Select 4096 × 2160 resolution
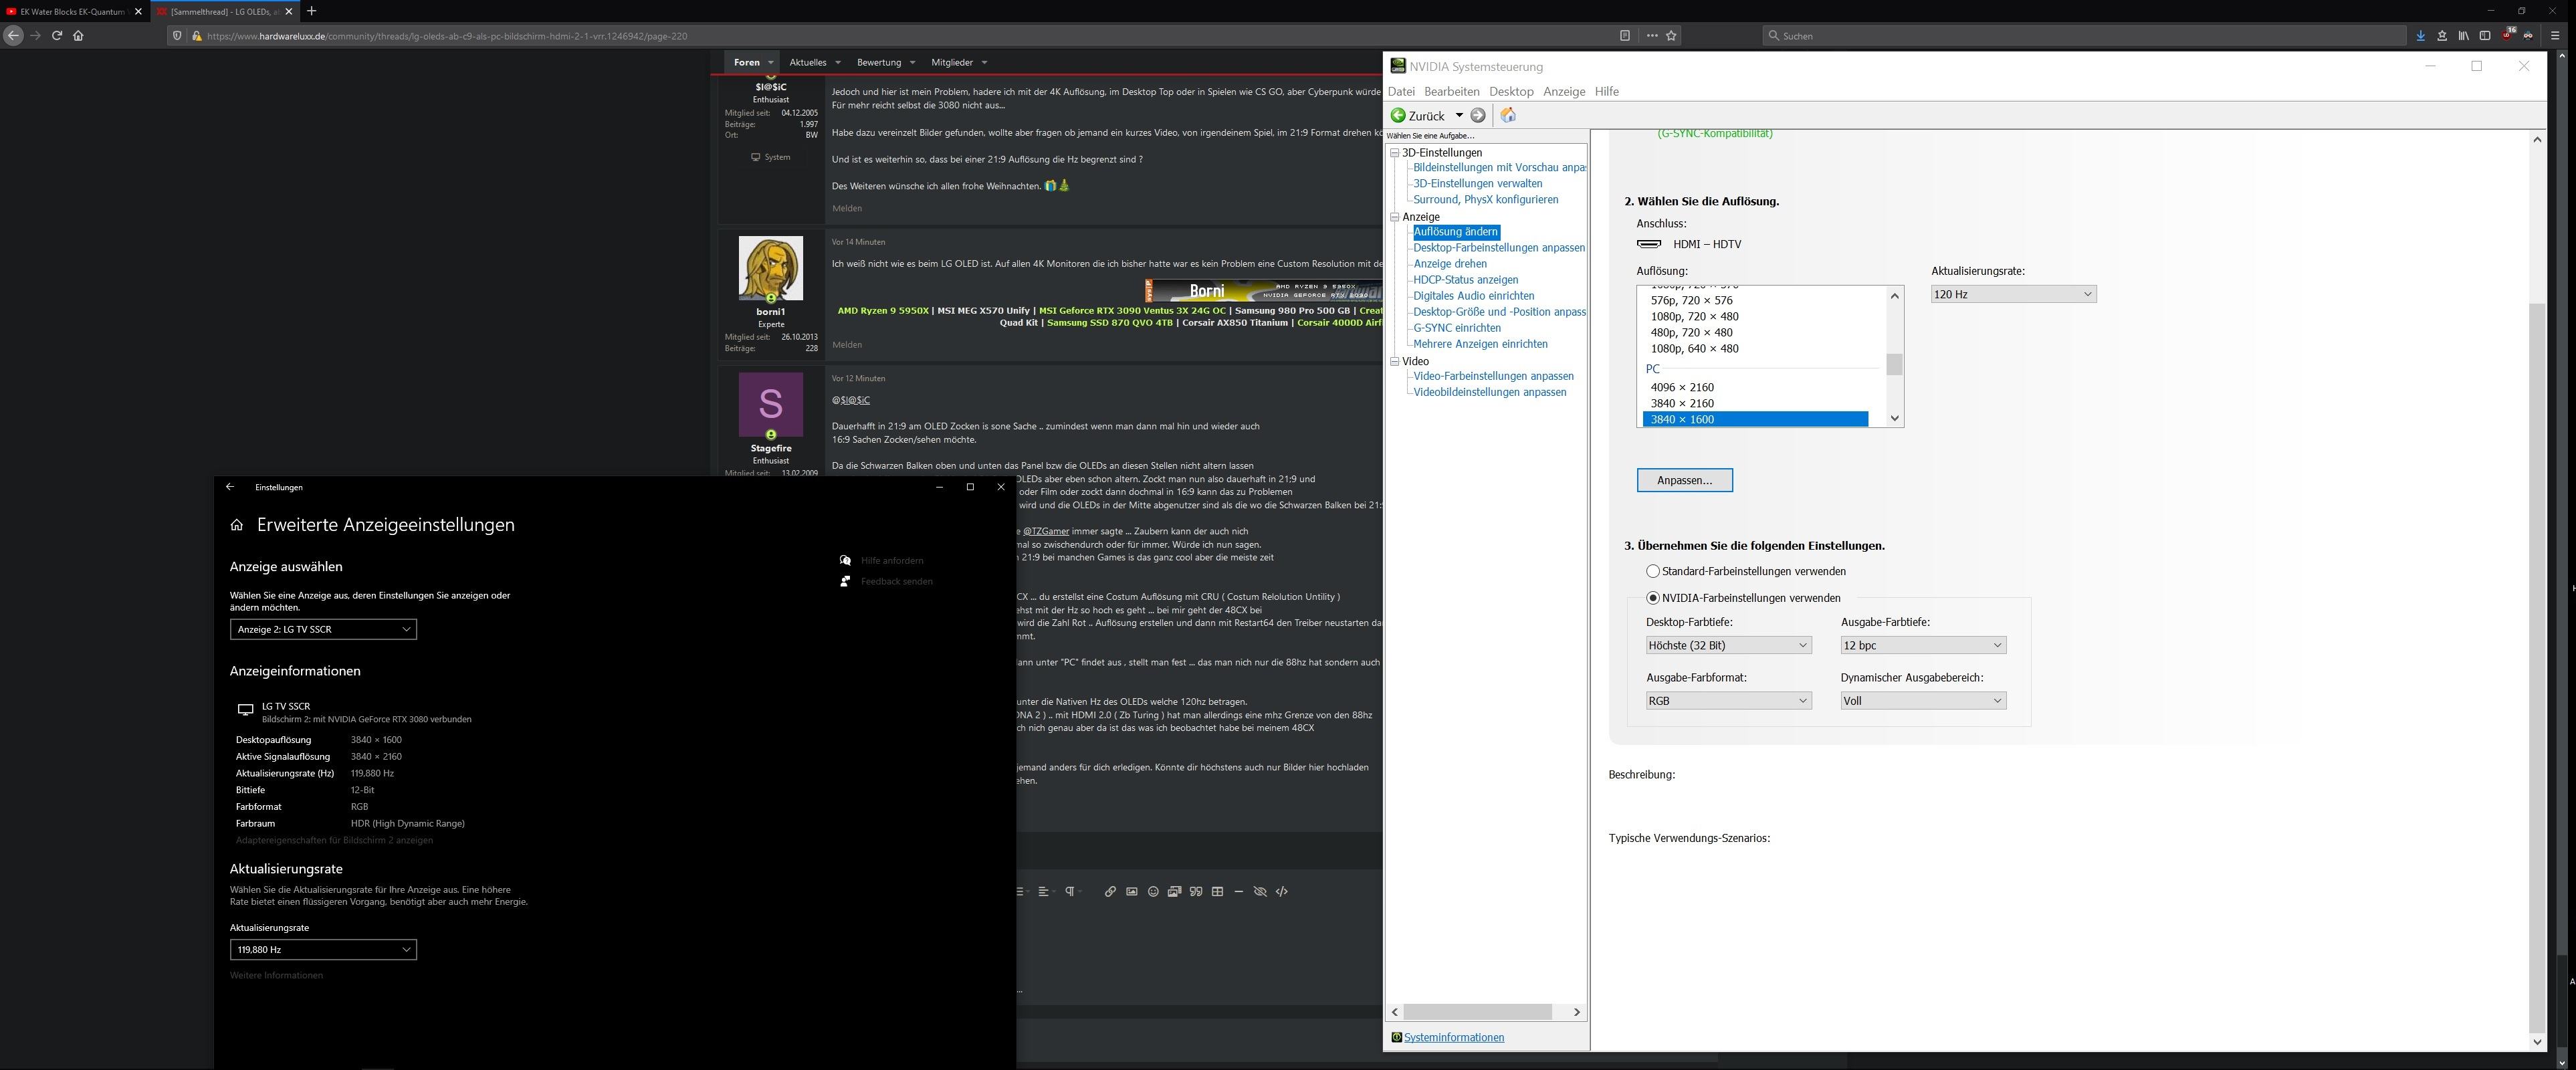2576x1070 pixels. point(1682,387)
